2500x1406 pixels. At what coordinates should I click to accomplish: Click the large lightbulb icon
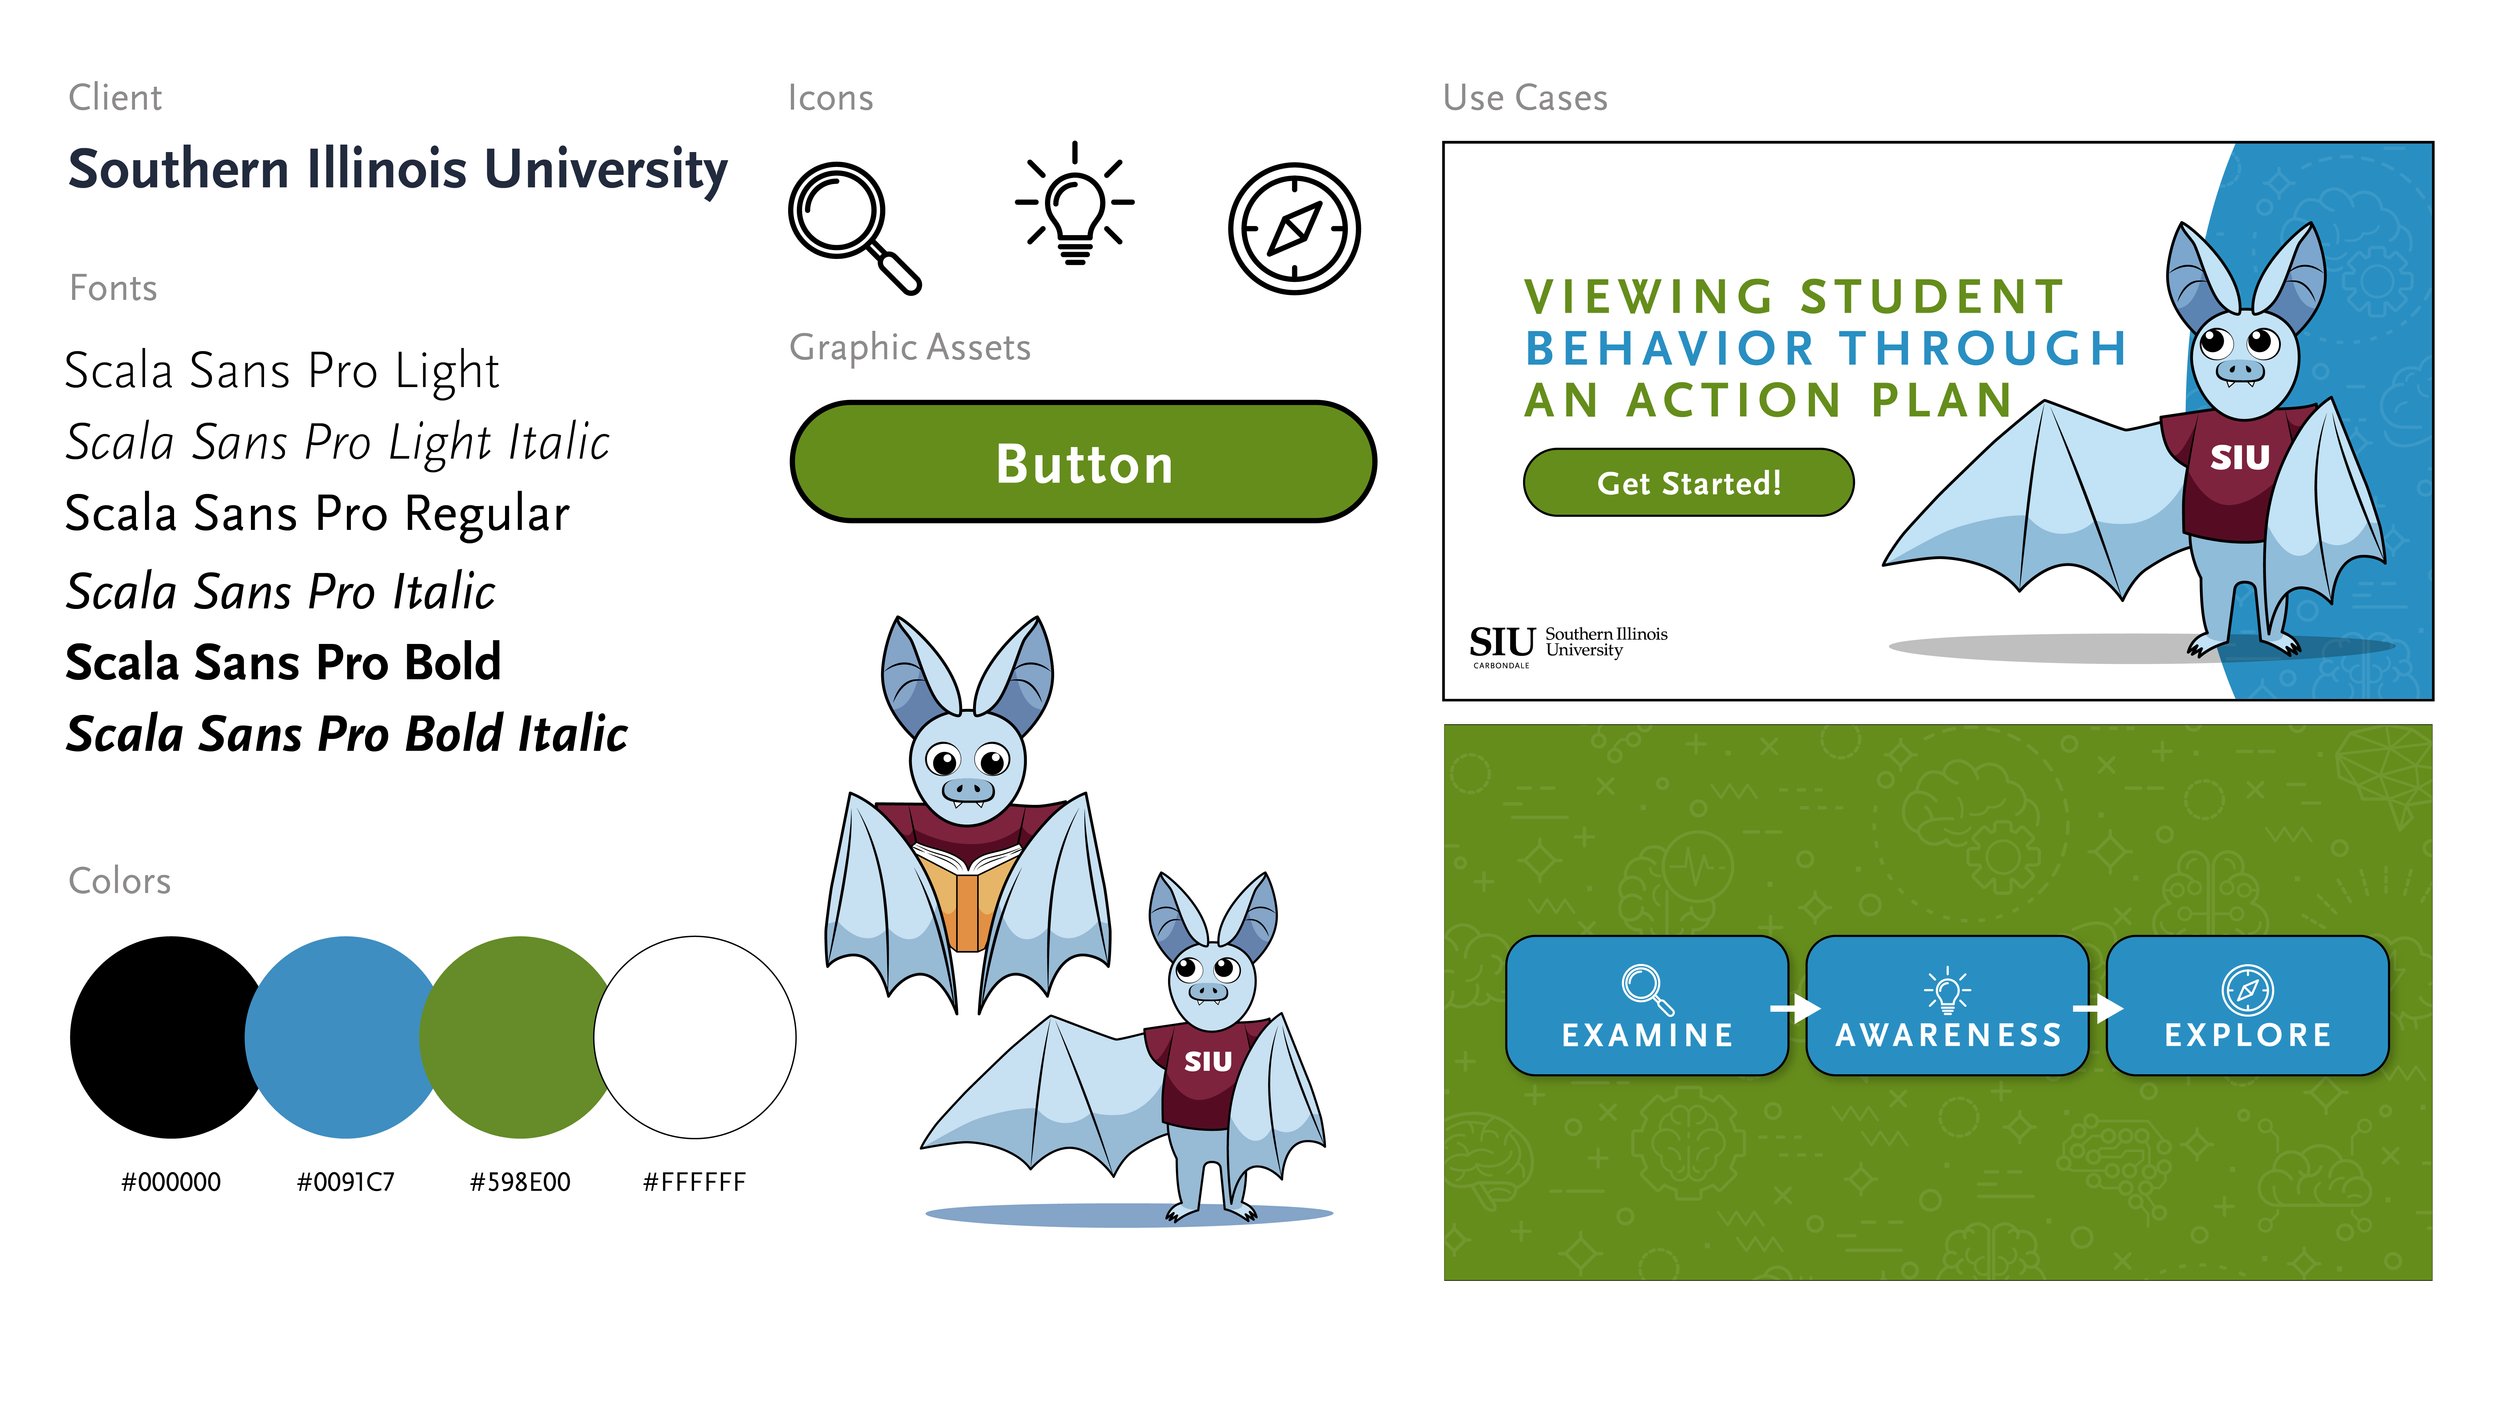(x=1075, y=203)
